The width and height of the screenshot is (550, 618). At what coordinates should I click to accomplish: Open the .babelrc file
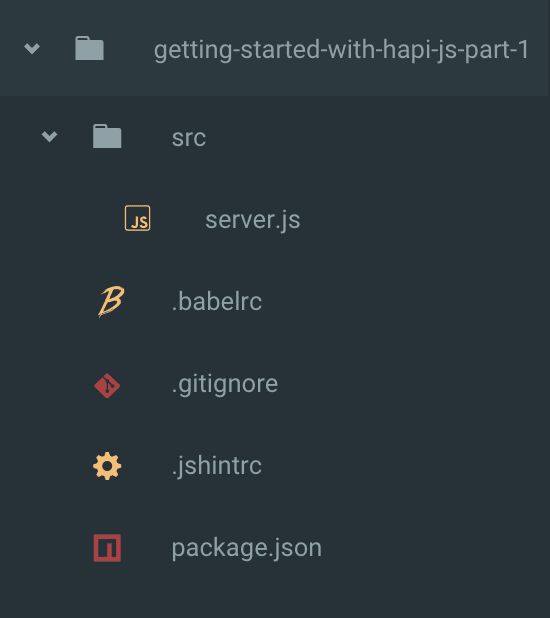tap(217, 302)
